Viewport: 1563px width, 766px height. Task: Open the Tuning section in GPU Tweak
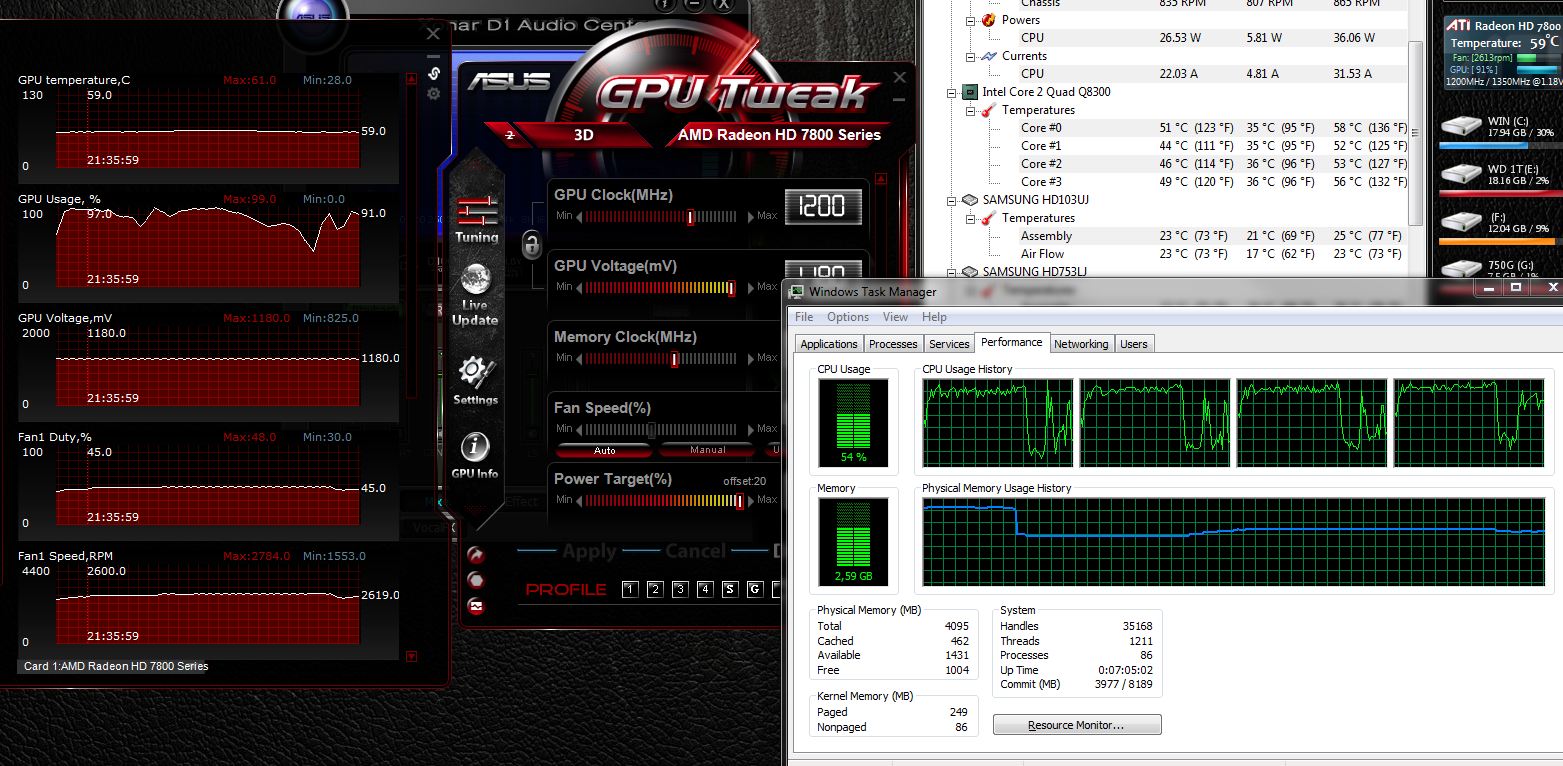(476, 219)
